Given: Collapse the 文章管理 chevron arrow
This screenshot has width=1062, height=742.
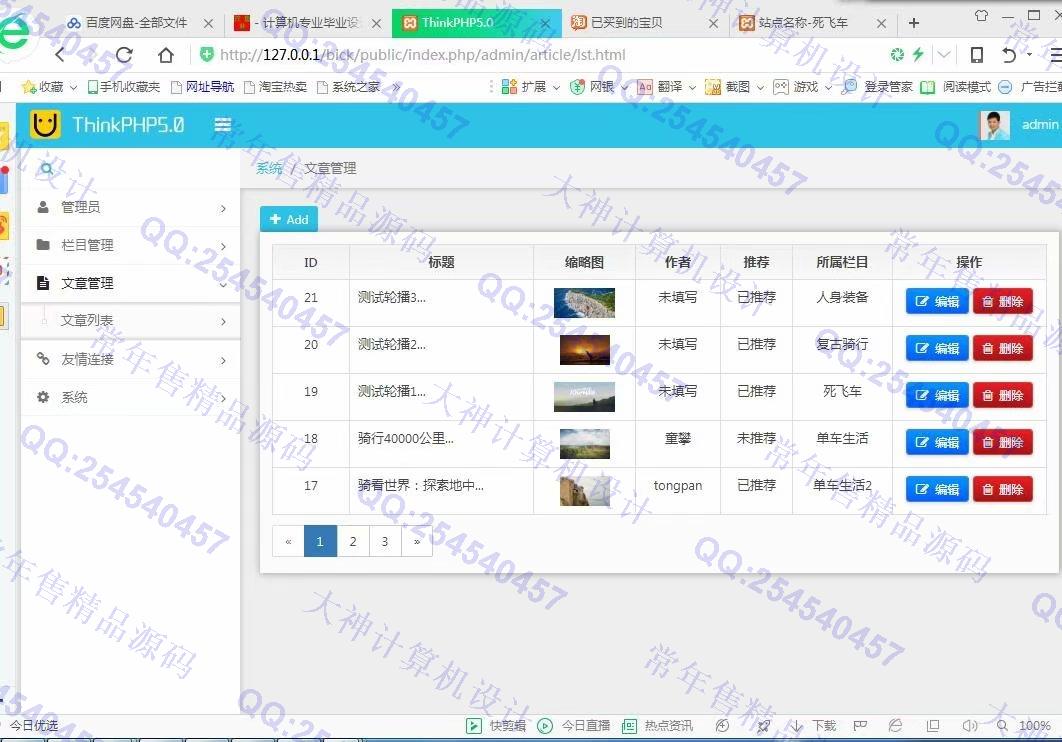Looking at the screenshot, I should pyautogui.click(x=224, y=285).
